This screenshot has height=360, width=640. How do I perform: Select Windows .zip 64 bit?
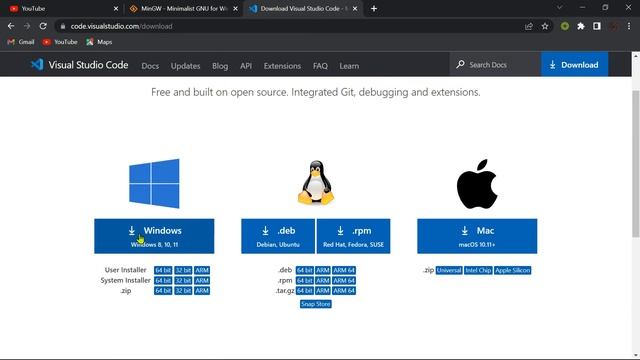163,291
